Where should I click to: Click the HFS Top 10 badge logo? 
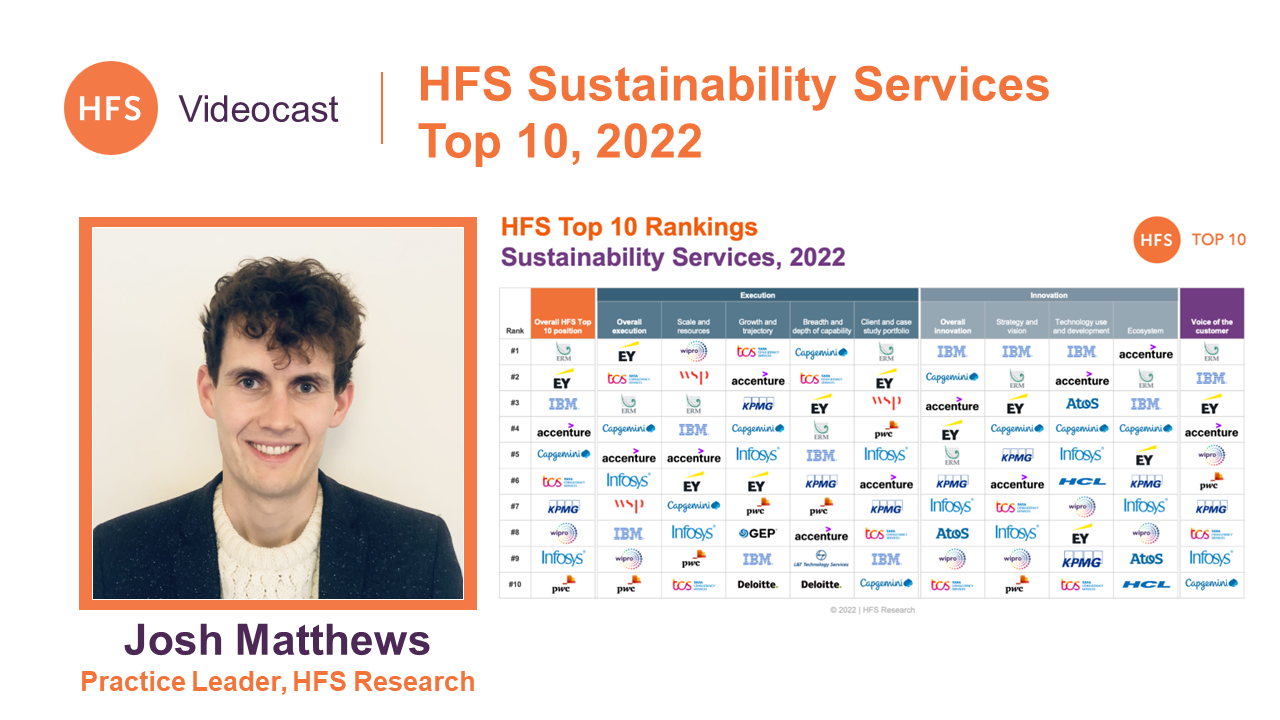1157,240
